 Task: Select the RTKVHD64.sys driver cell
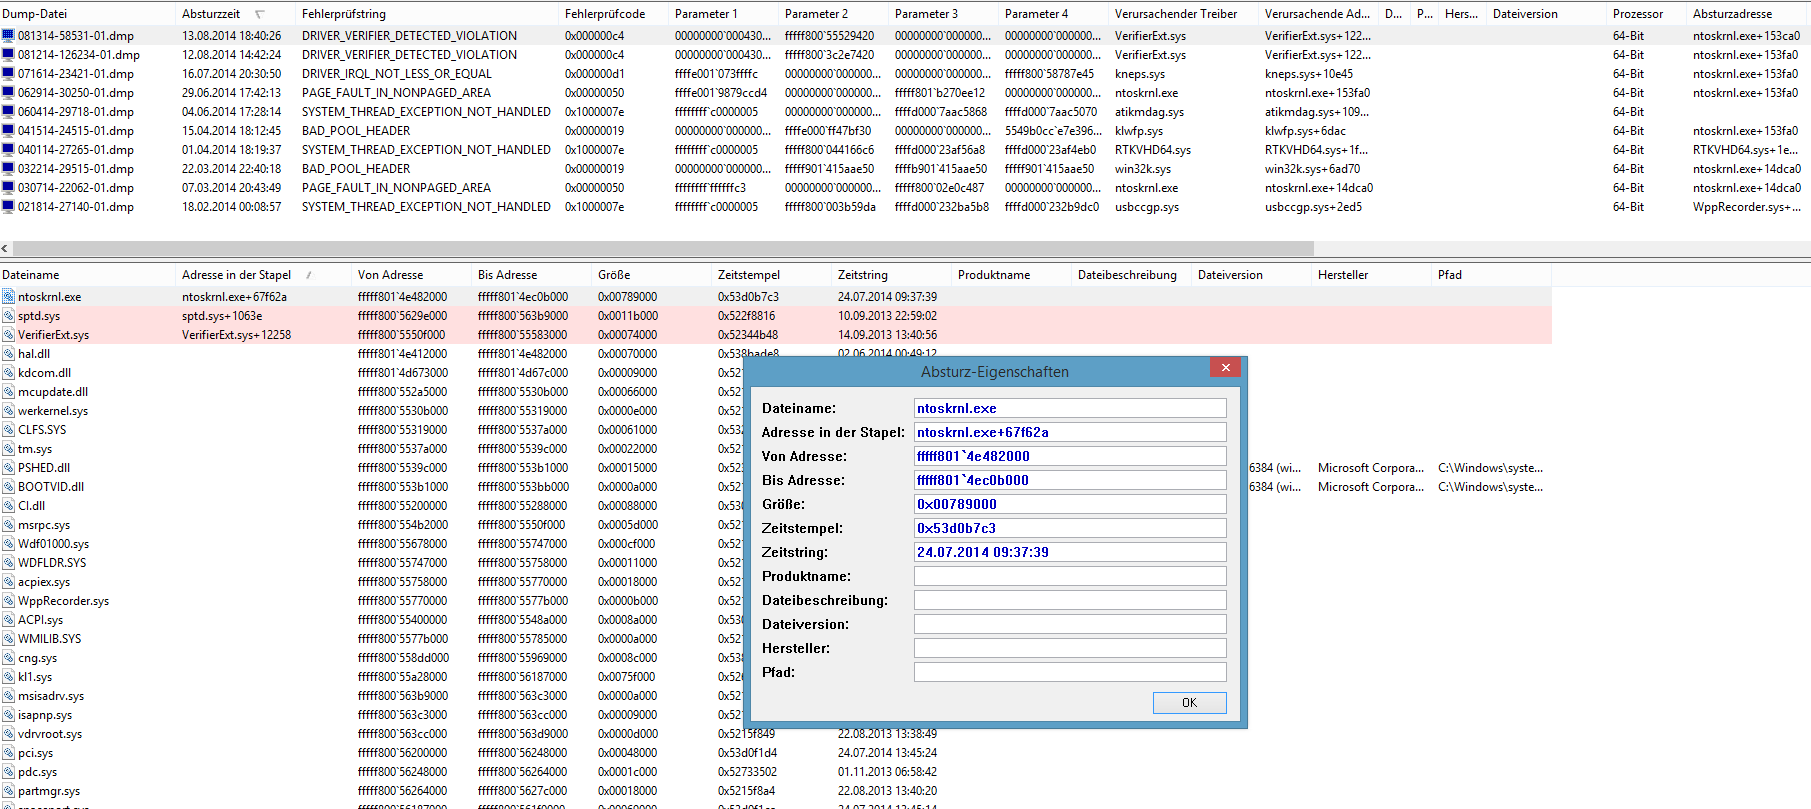(1153, 149)
